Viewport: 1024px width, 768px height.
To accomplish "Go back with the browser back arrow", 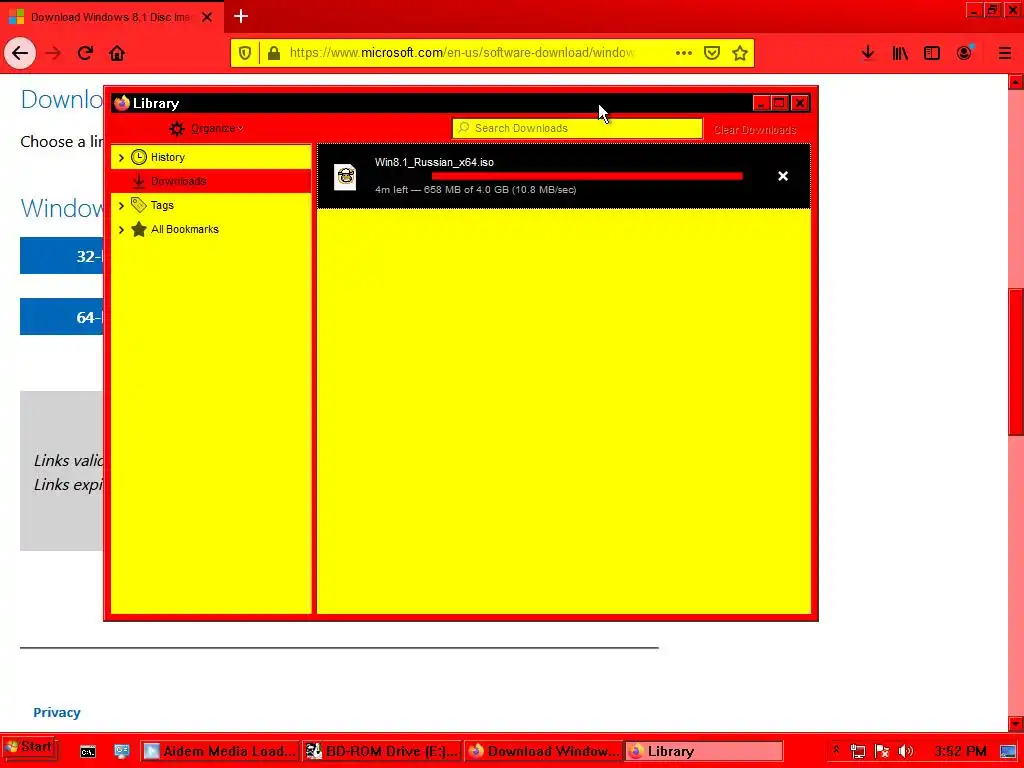I will pos(20,53).
